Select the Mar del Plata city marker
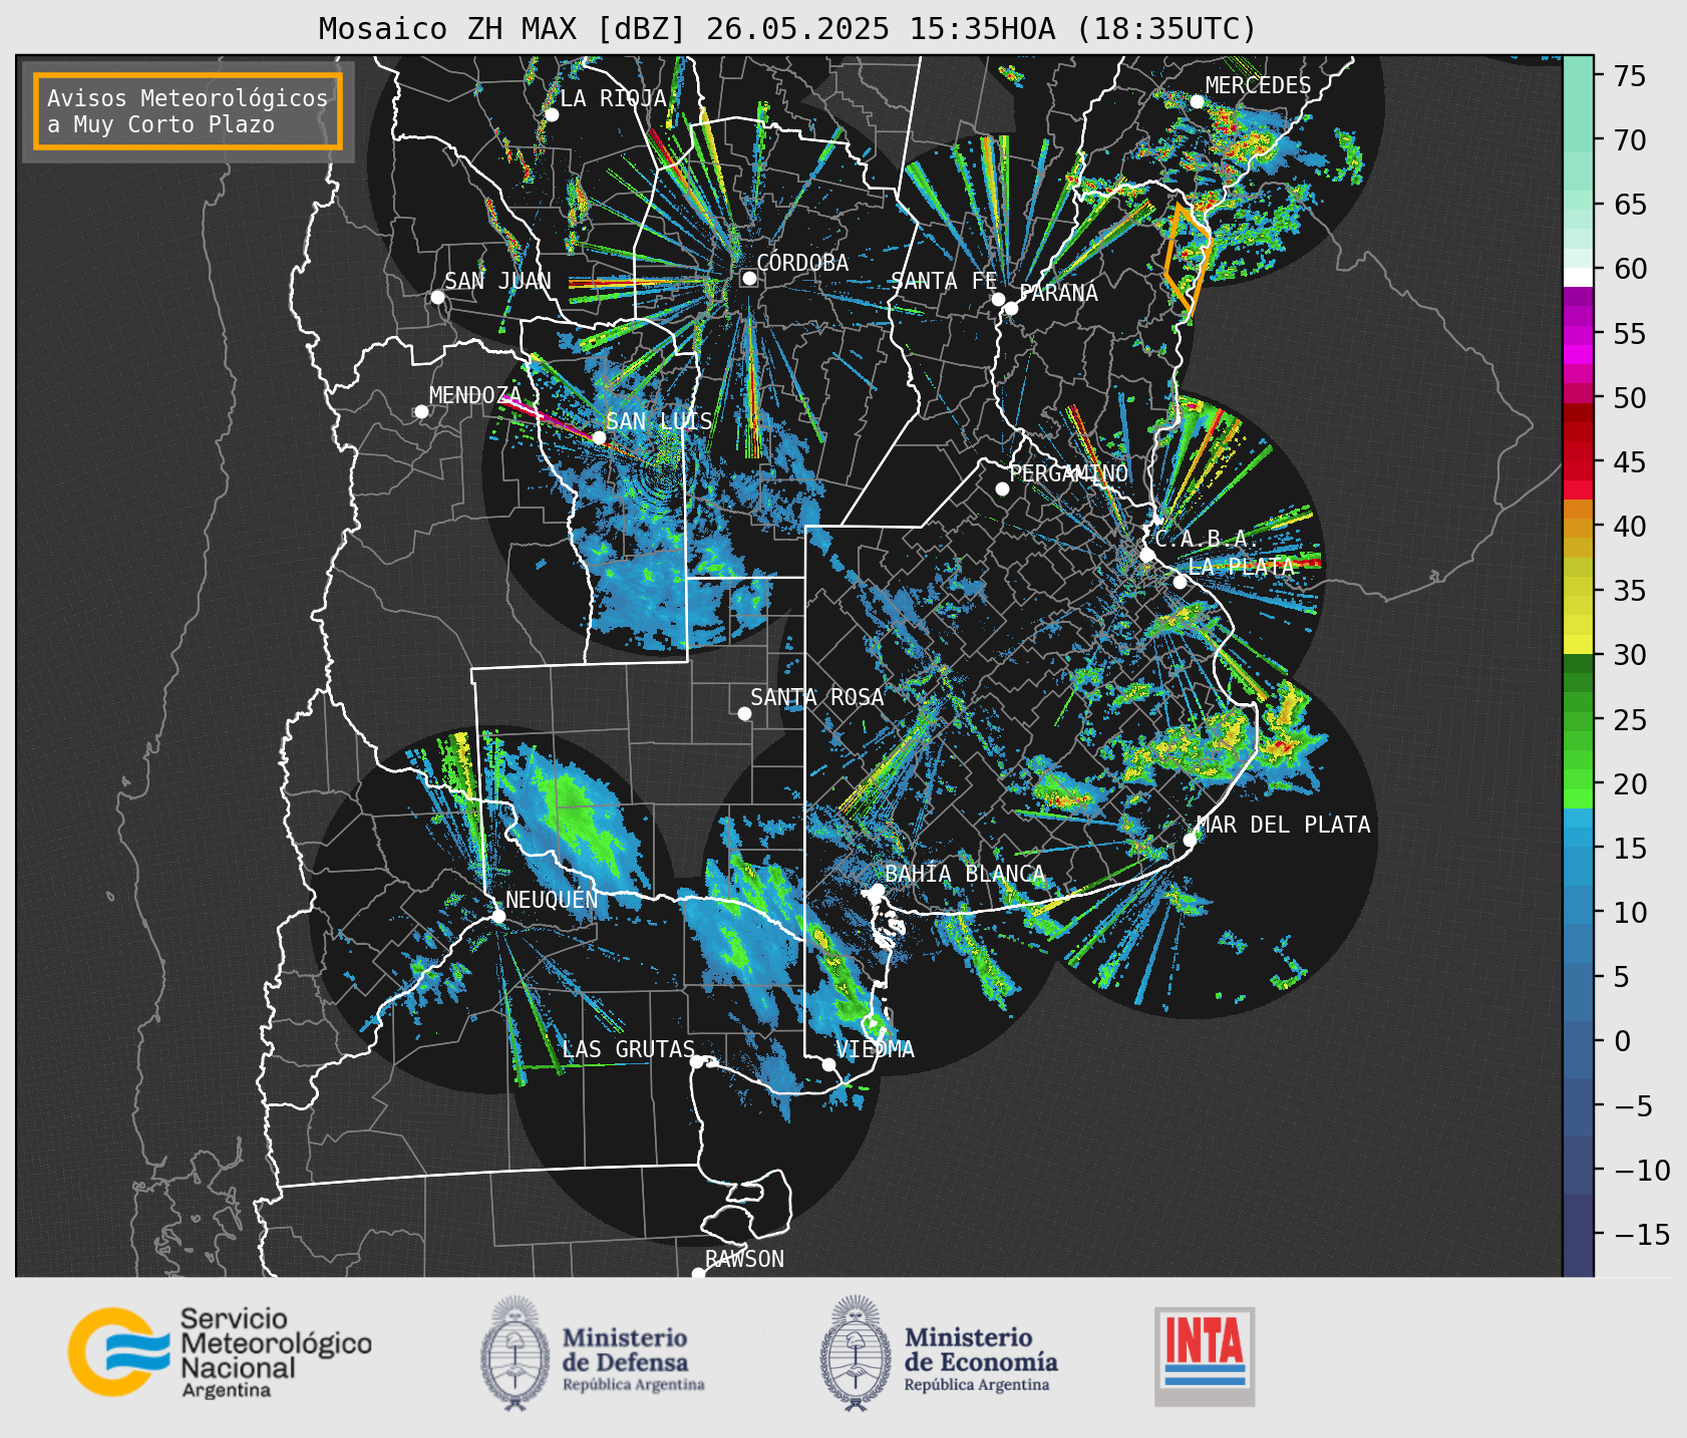 coord(1190,840)
